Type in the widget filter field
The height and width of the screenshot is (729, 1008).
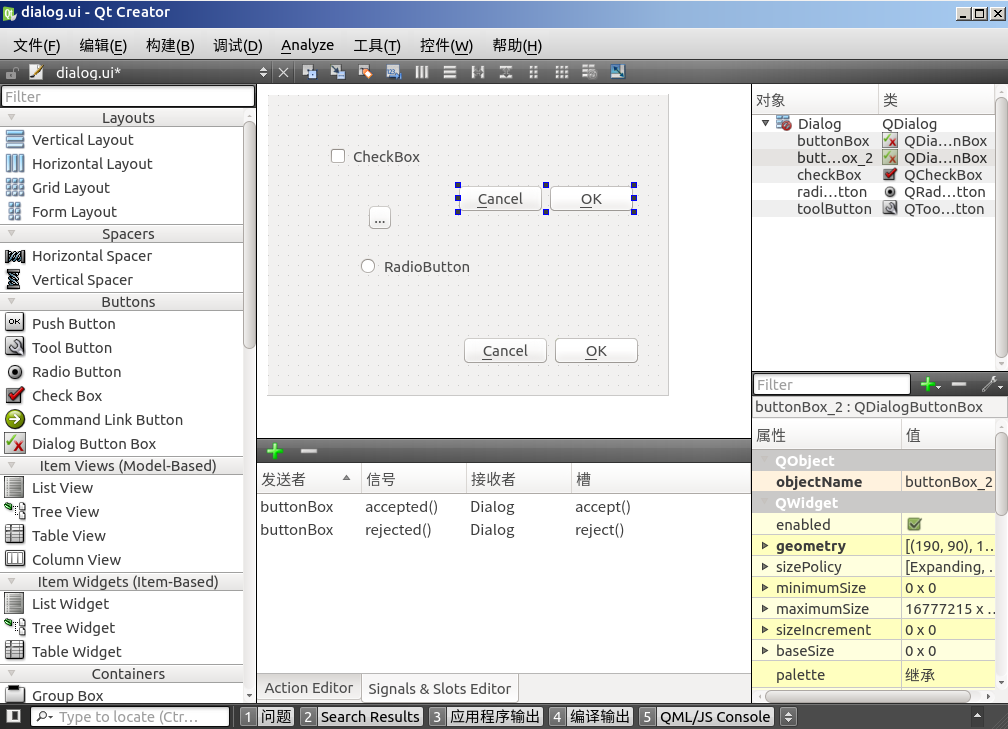click(128, 96)
